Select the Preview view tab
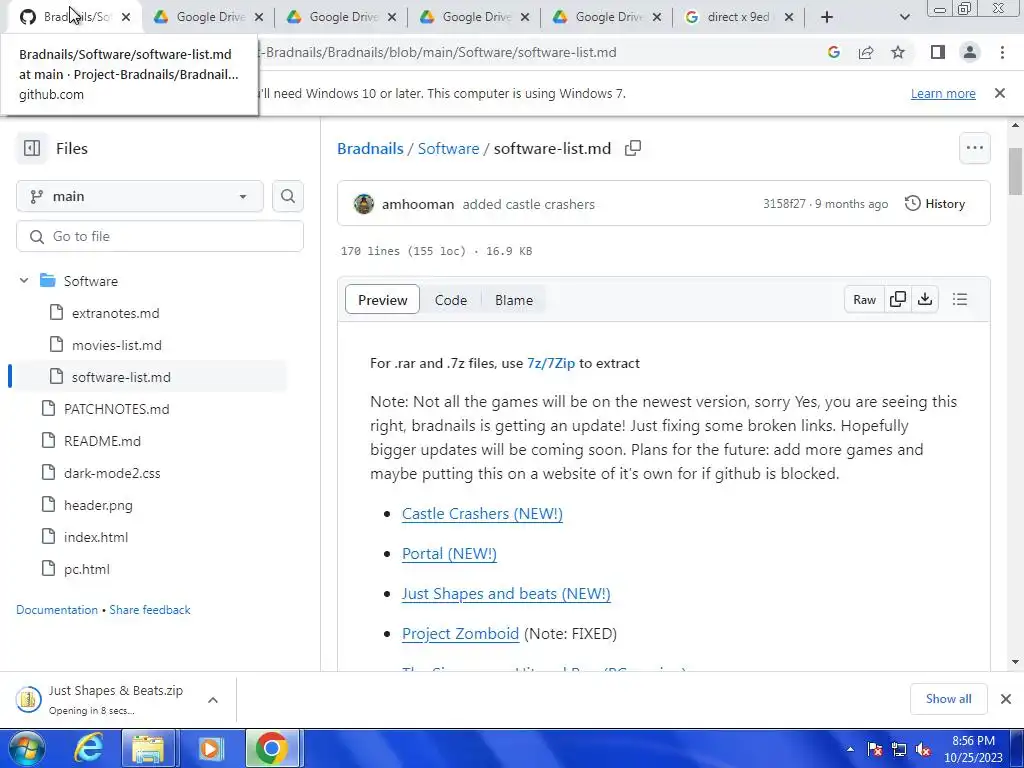 pyautogui.click(x=382, y=300)
